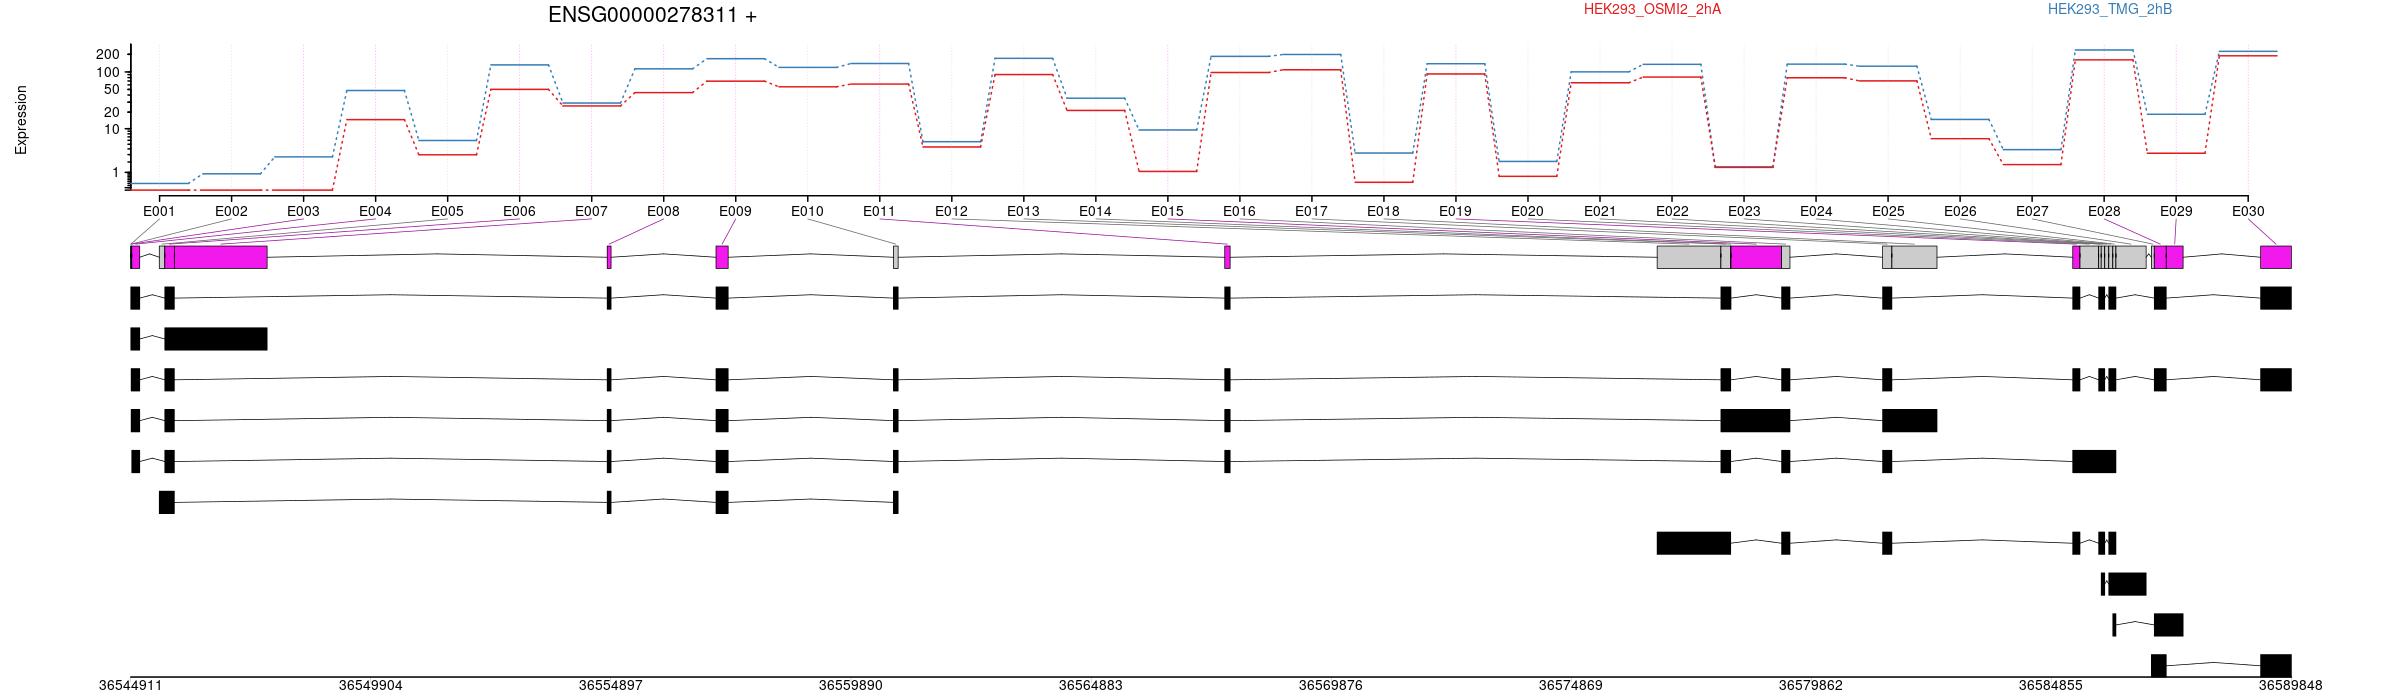Click exon label E026
The height and width of the screenshot is (700, 2400).
point(1960,211)
